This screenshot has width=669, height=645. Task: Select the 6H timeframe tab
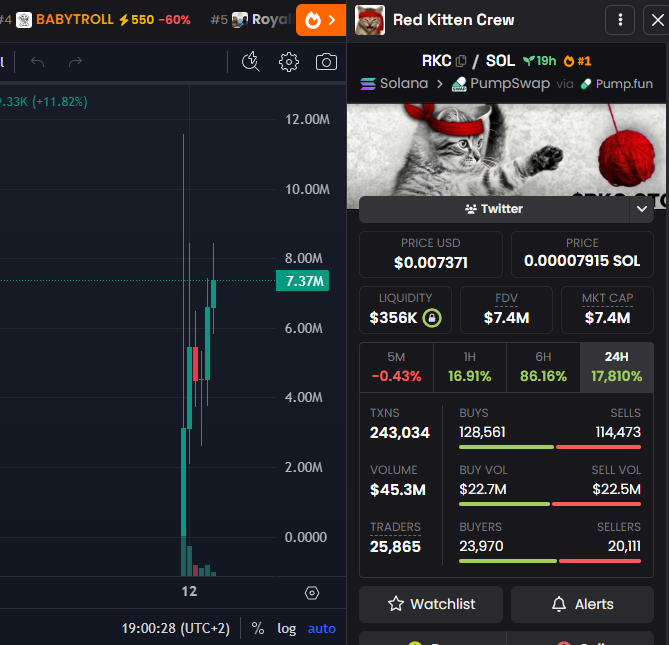click(x=543, y=367)
